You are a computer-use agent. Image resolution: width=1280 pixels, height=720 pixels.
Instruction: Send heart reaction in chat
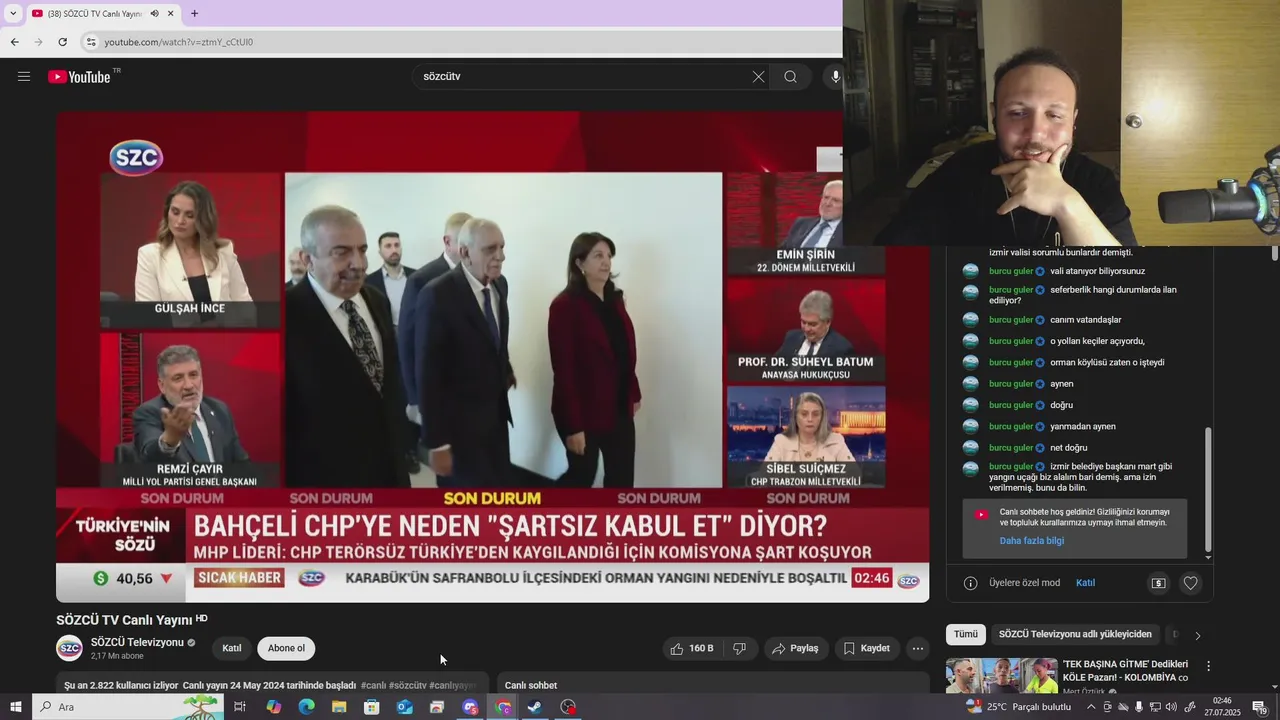(x=1190, y=583)
